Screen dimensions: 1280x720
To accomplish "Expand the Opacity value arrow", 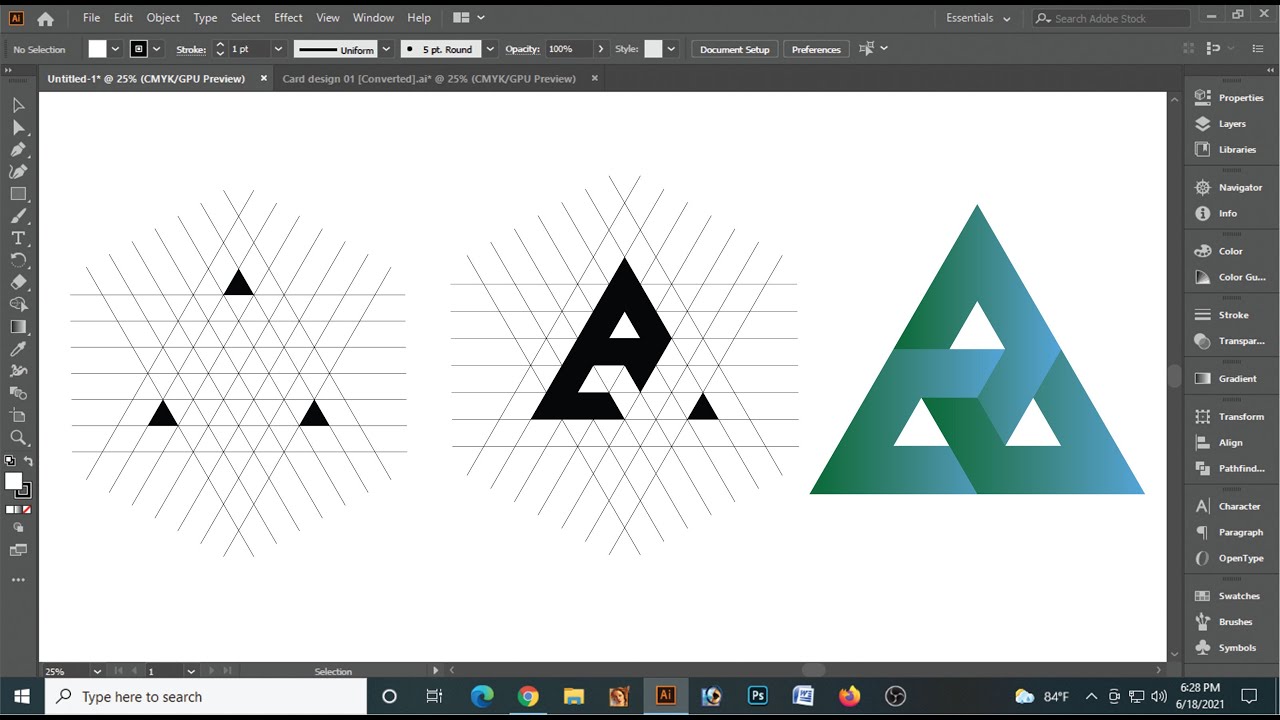I will point(600,49).
